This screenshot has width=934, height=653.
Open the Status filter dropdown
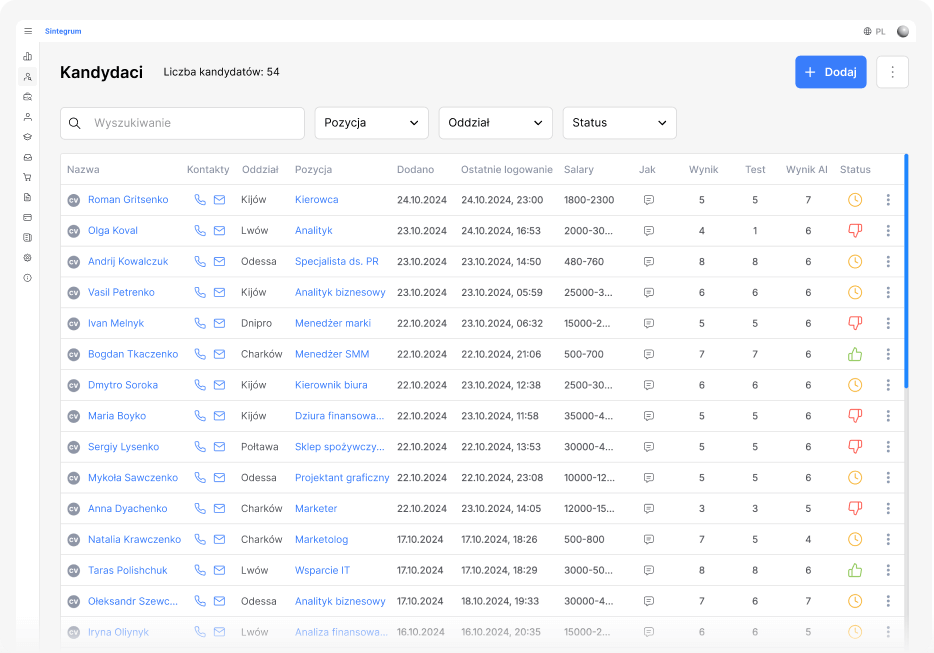point(619,123)
